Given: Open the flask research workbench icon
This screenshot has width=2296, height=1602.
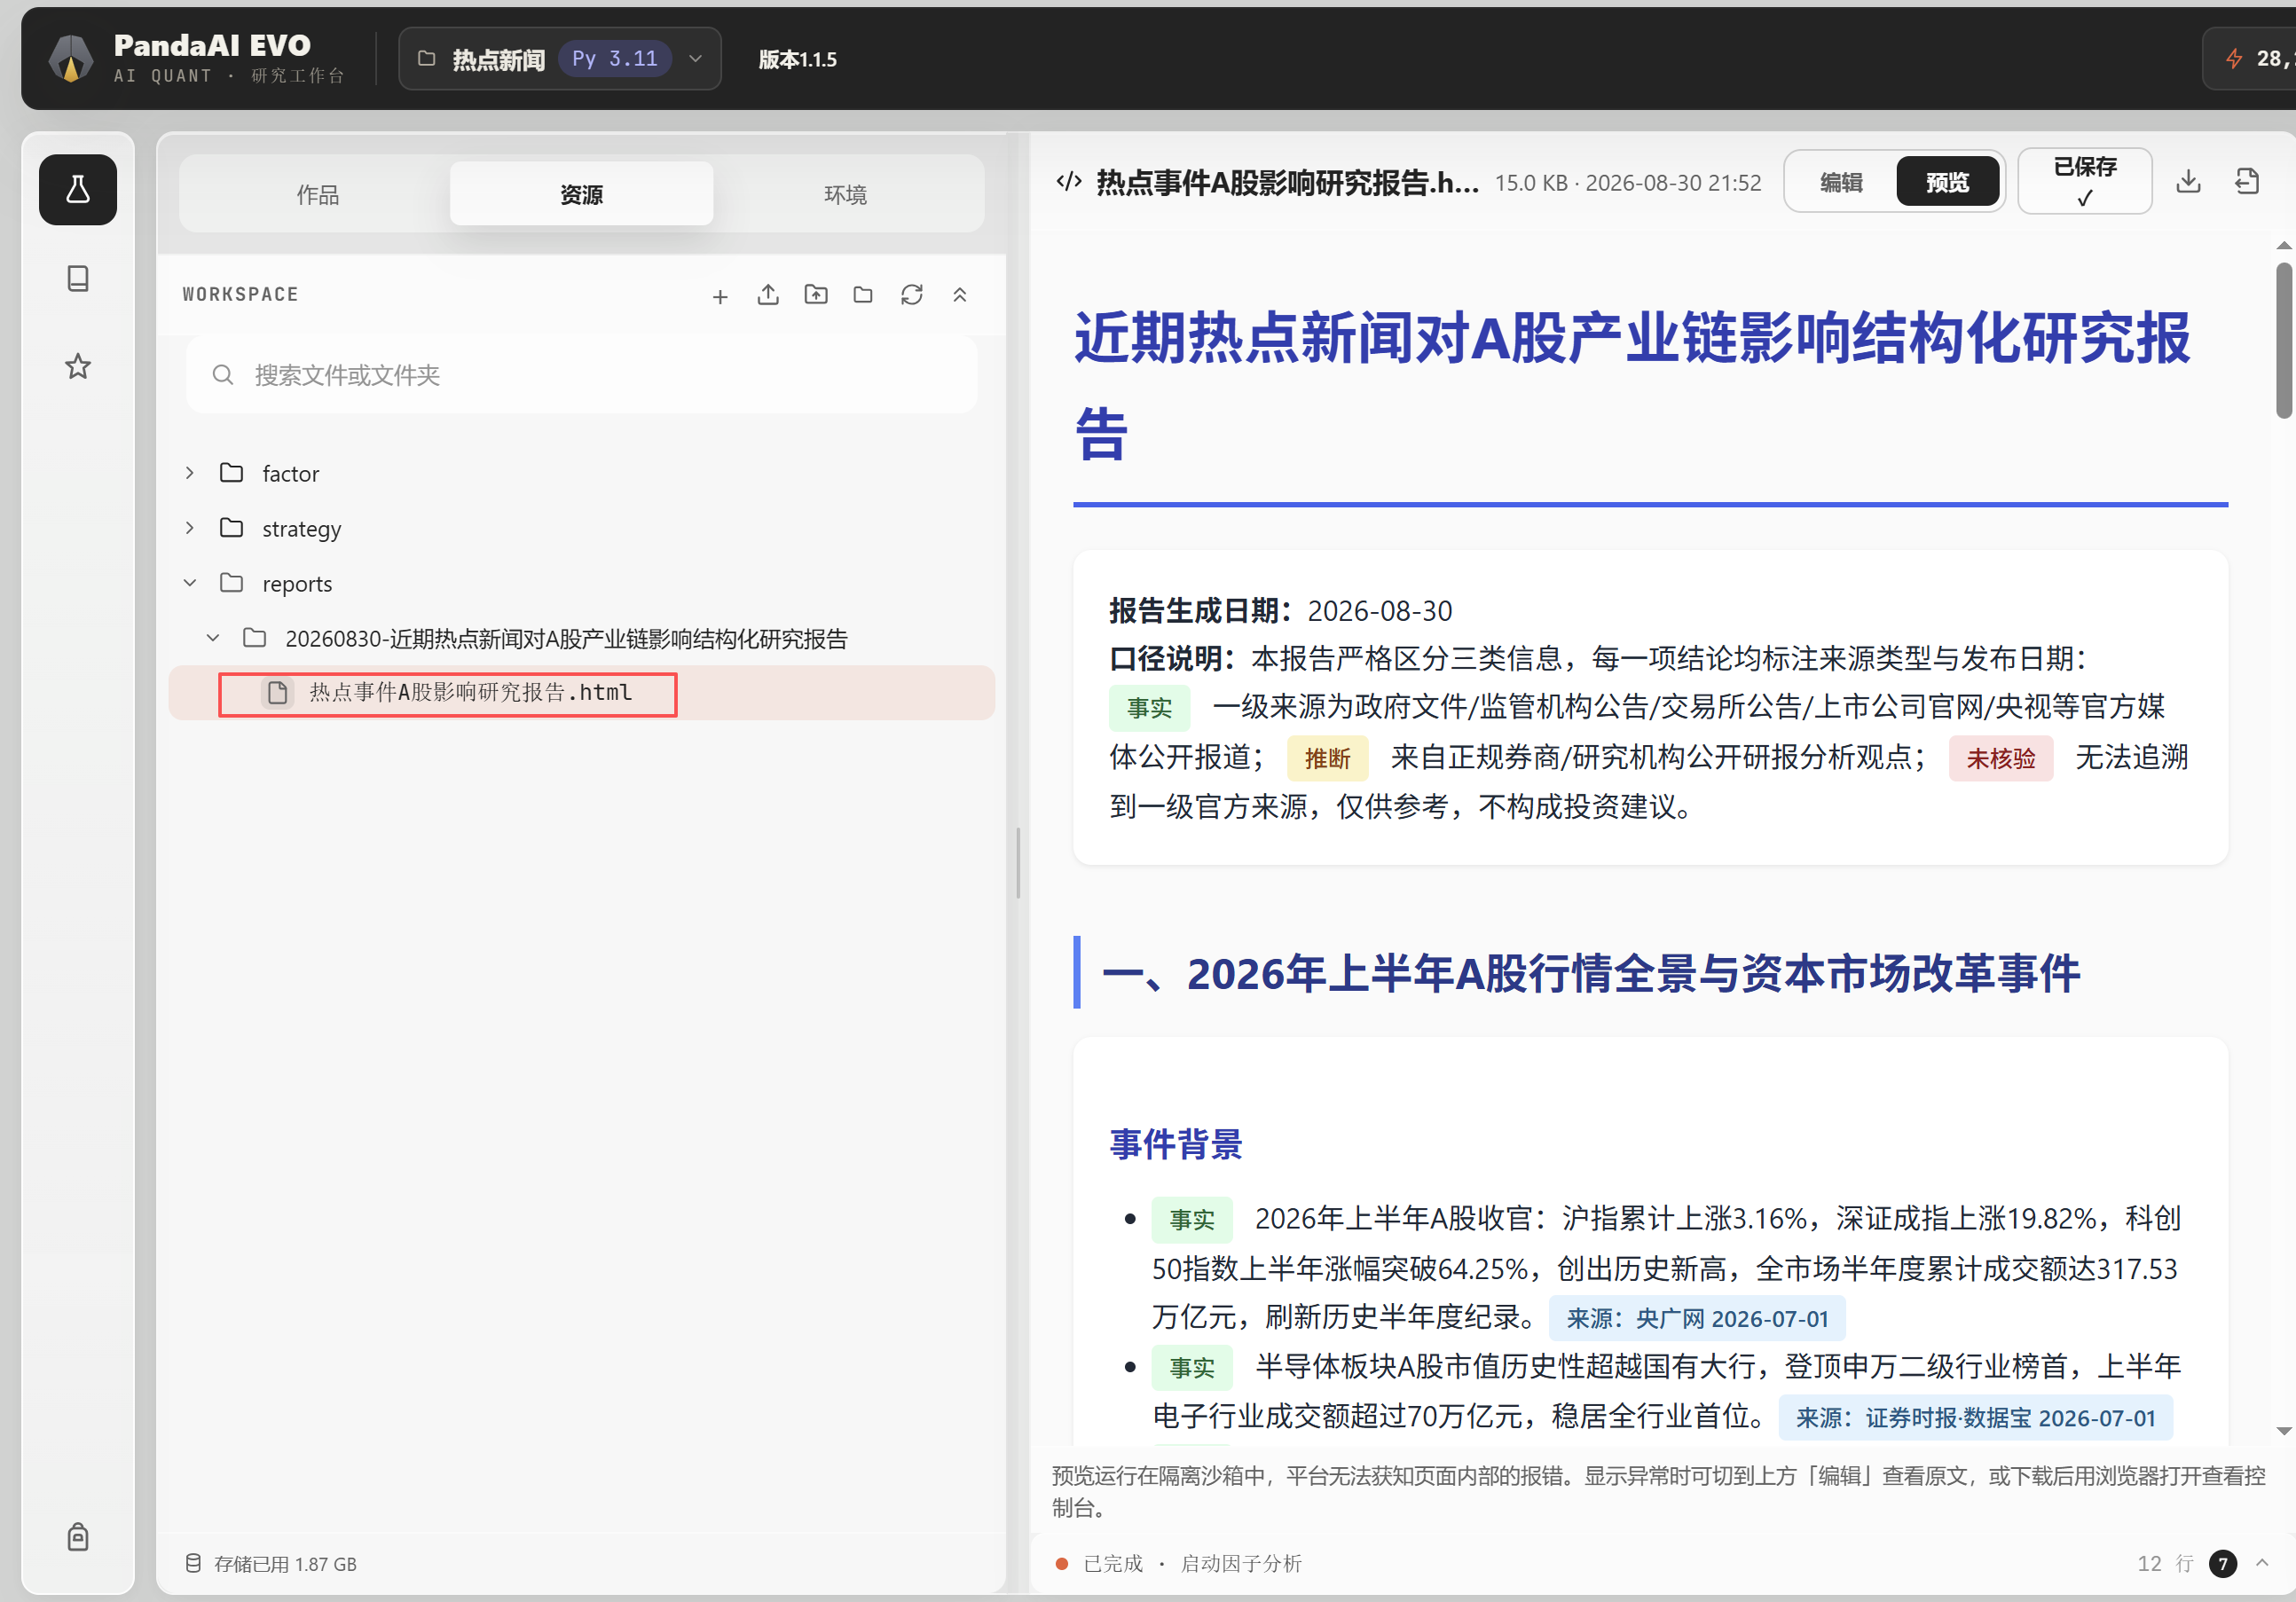Looking at the screenshot, I should point(78,190).
